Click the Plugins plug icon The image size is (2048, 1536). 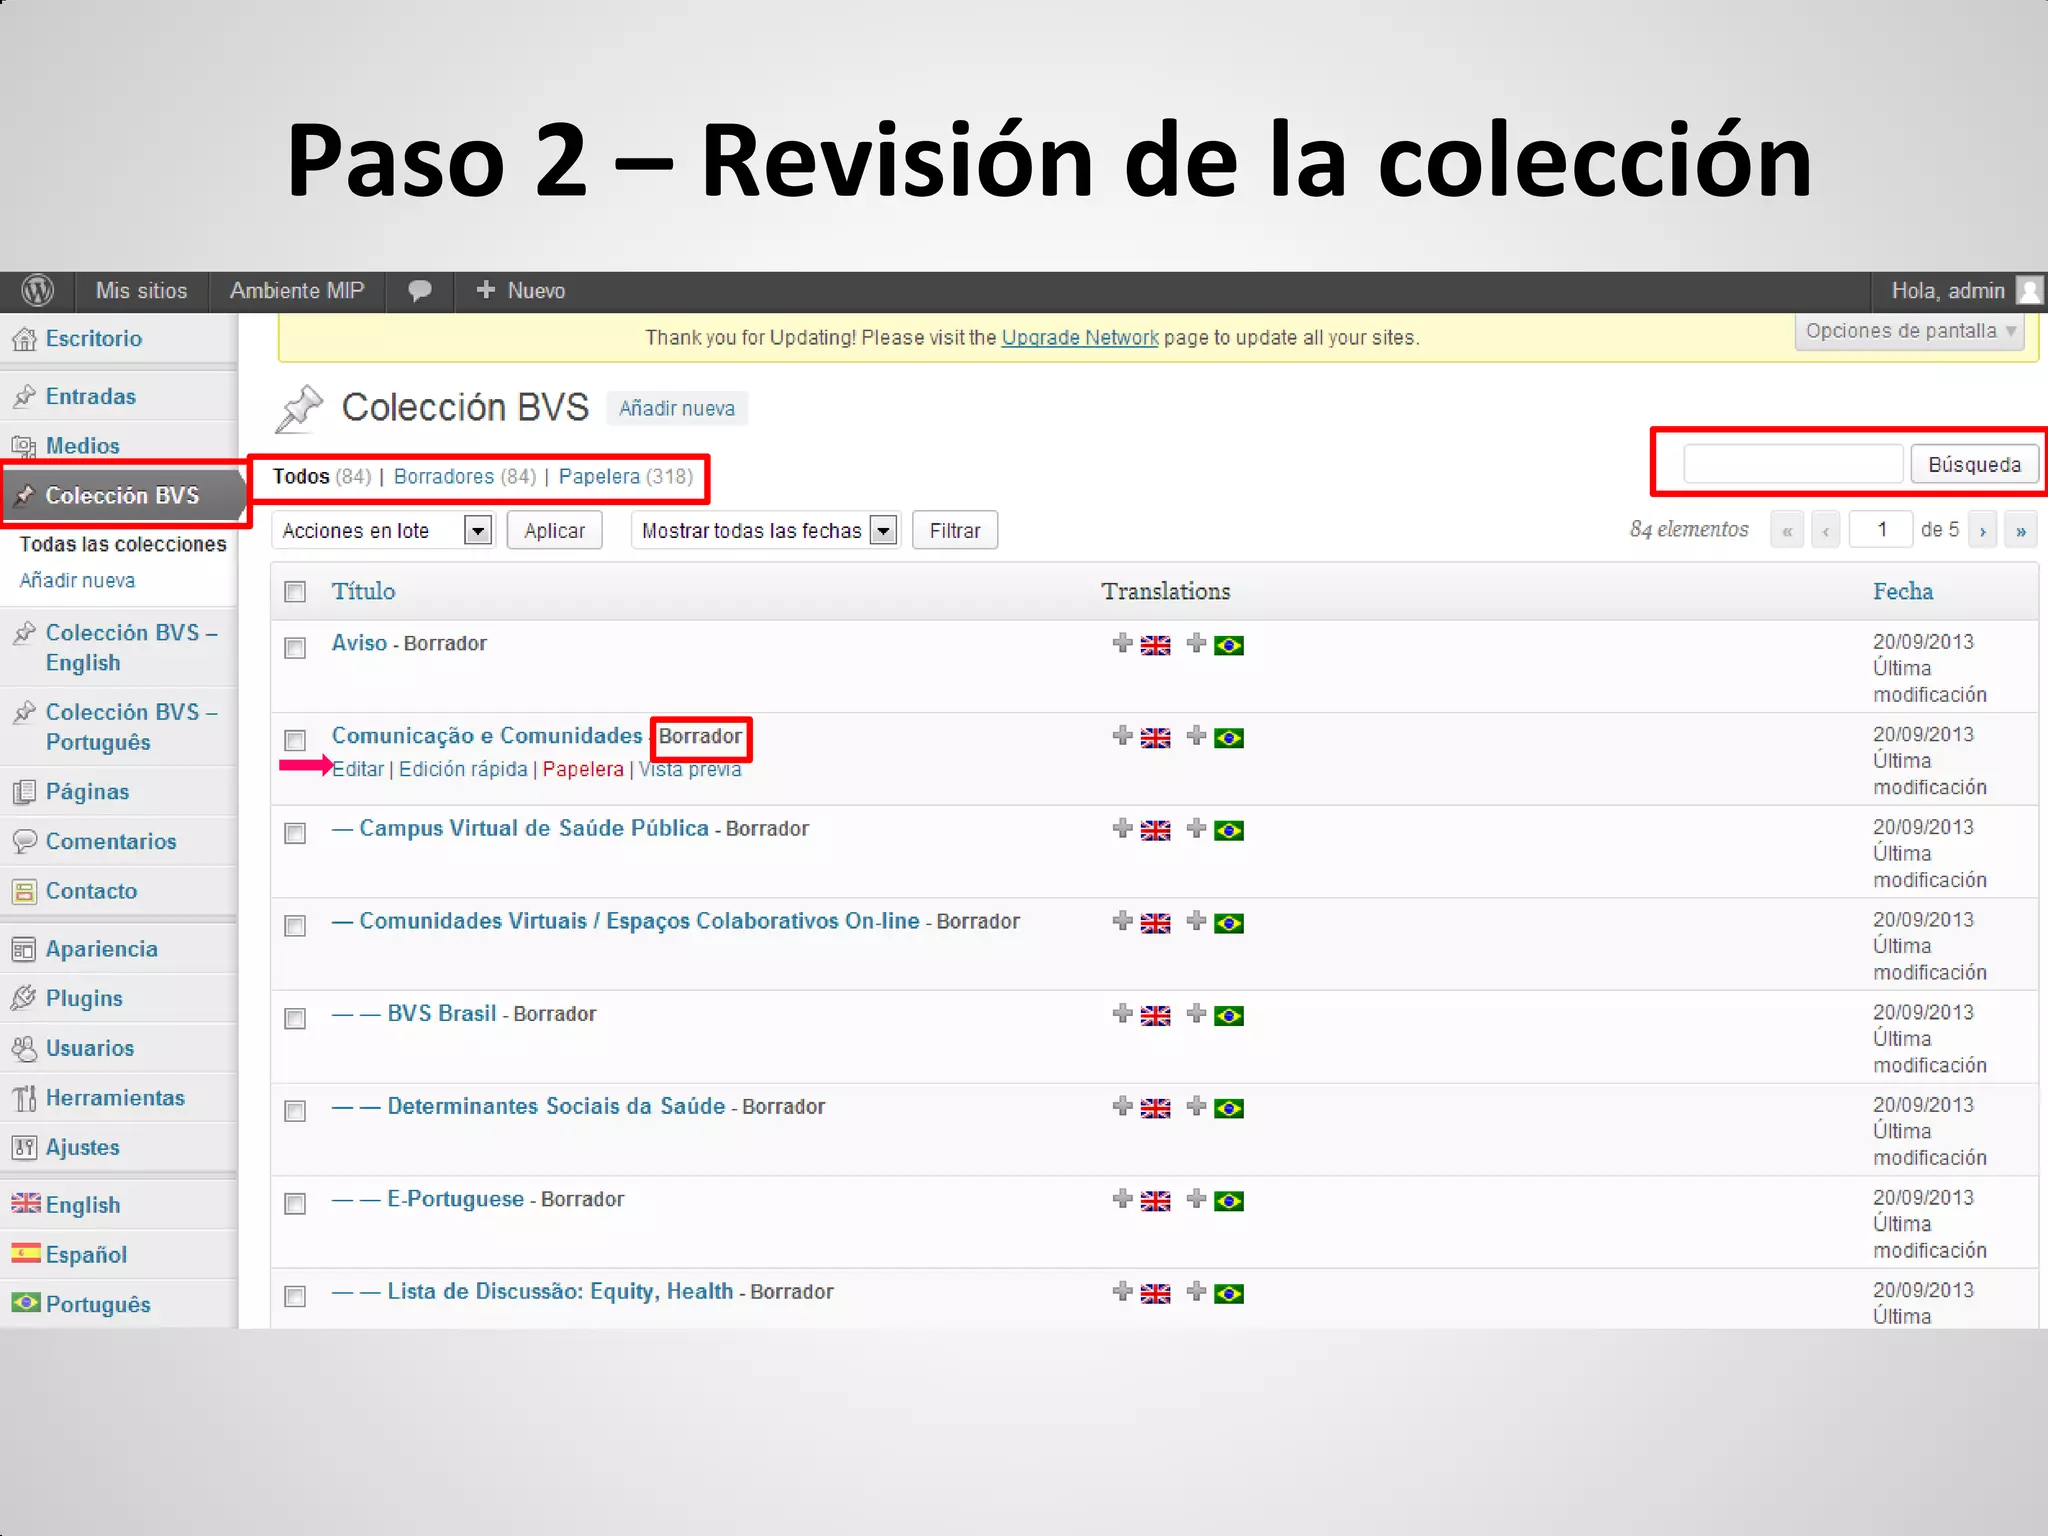tap(24, 998)
